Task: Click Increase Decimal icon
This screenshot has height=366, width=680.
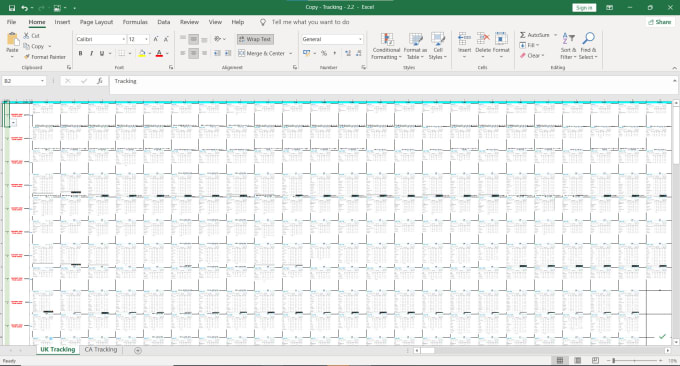Action: click(x=348, y=53)
